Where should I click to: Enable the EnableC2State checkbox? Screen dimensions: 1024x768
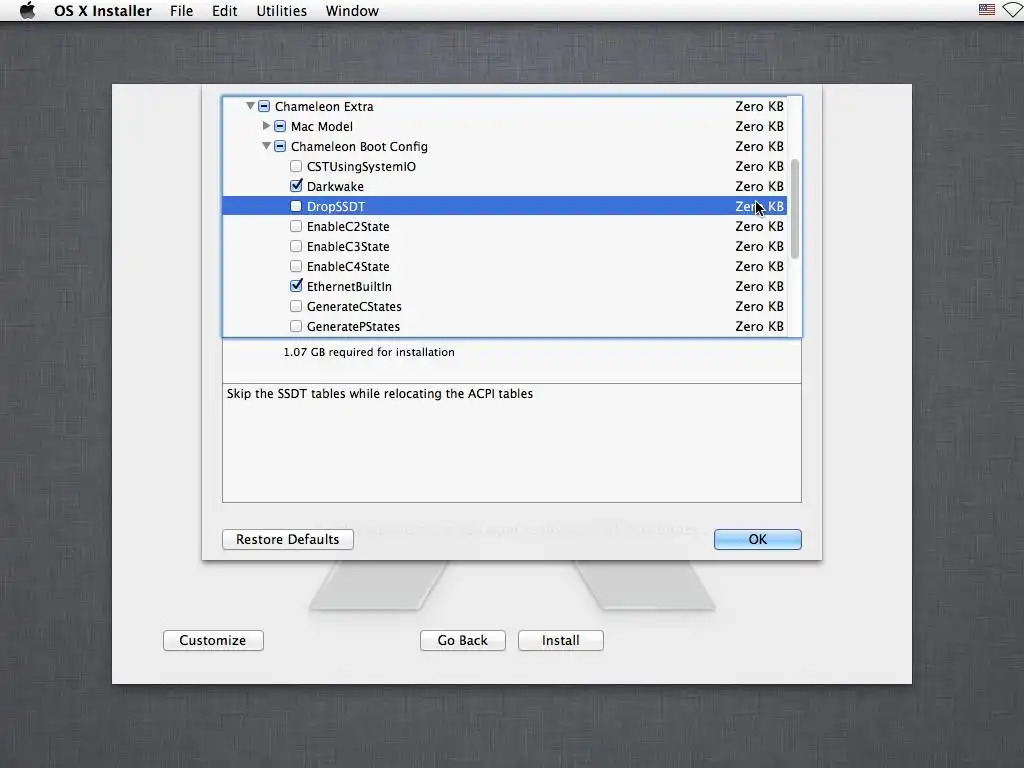[x=296, y=226]
